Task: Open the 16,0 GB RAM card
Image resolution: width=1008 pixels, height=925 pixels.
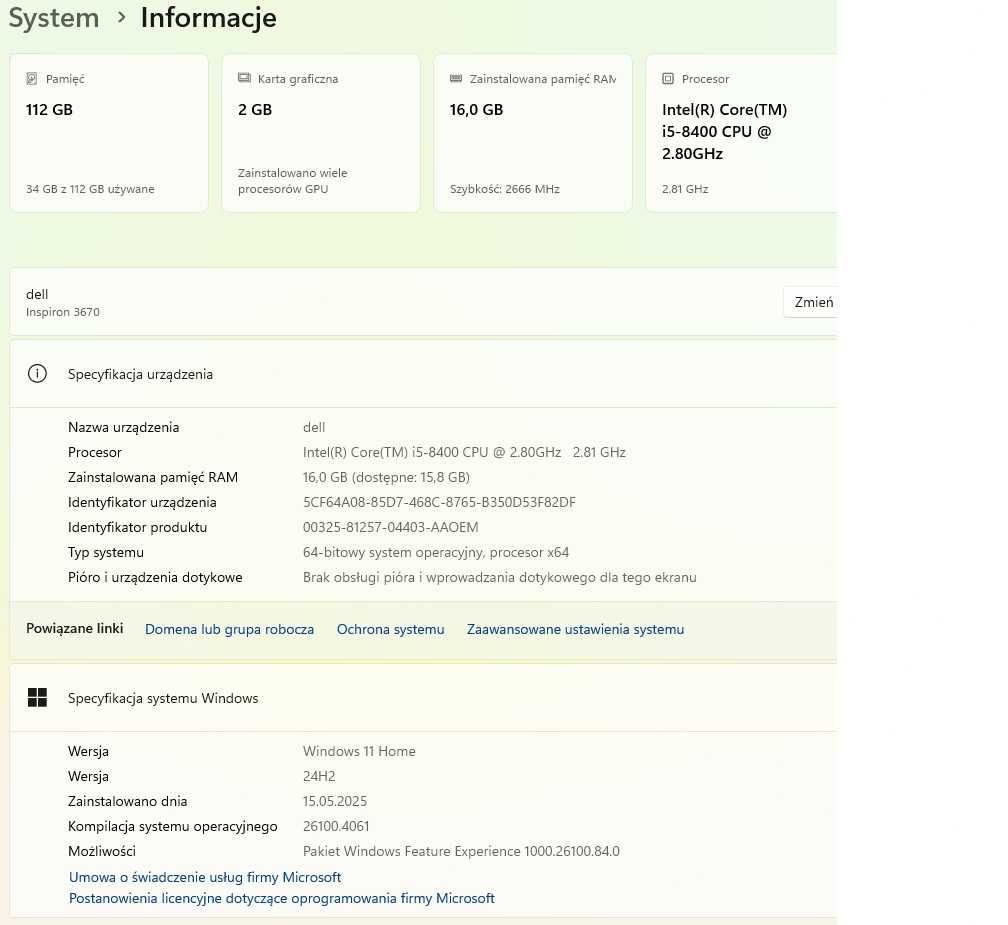Action: [533, 133]
